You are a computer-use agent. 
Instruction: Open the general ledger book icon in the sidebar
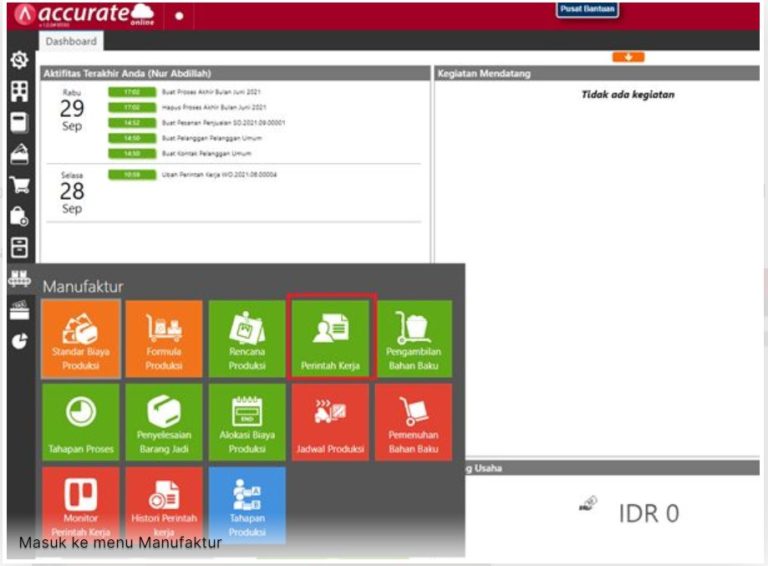coord(20,122)
